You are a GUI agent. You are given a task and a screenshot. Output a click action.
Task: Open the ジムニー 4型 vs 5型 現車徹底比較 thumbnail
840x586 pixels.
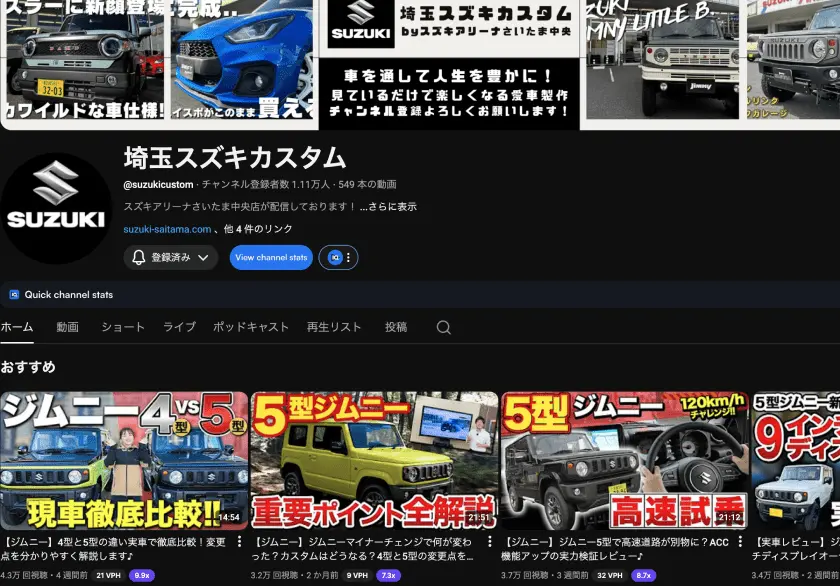[124, 461]
